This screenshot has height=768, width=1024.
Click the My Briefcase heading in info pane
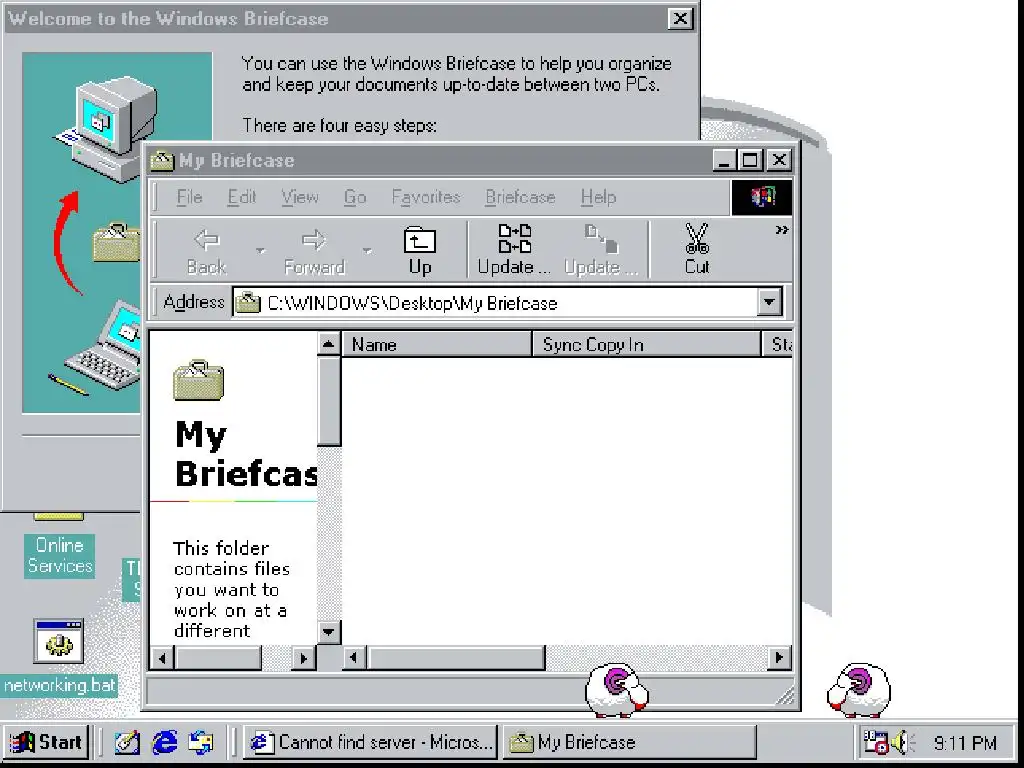coord(246,454)
